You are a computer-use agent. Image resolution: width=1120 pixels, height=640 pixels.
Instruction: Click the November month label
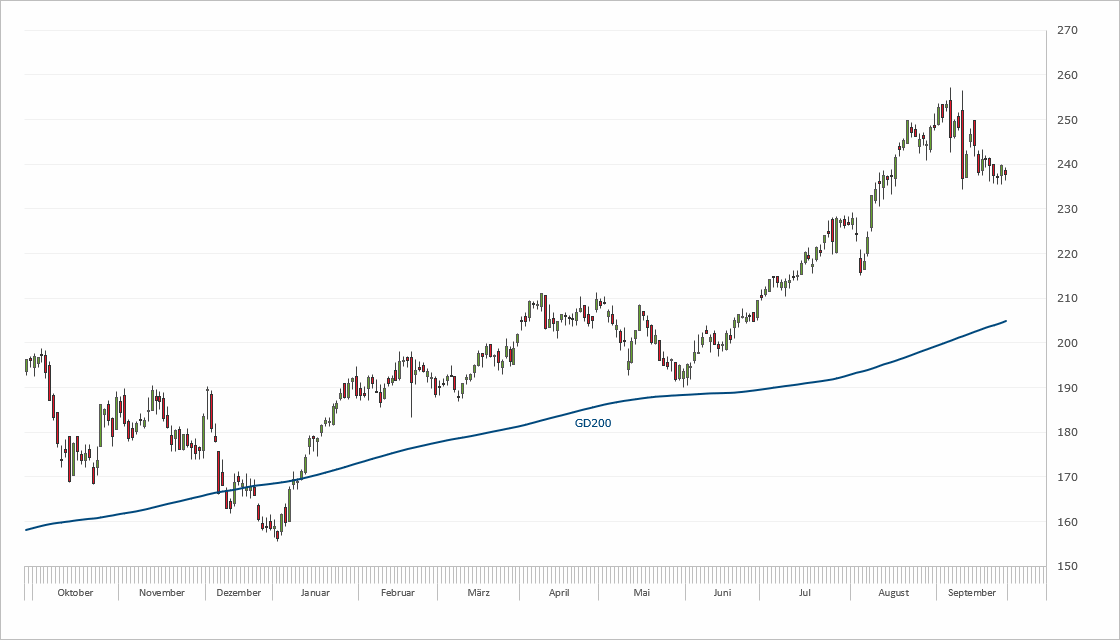[x=162, y=592]
